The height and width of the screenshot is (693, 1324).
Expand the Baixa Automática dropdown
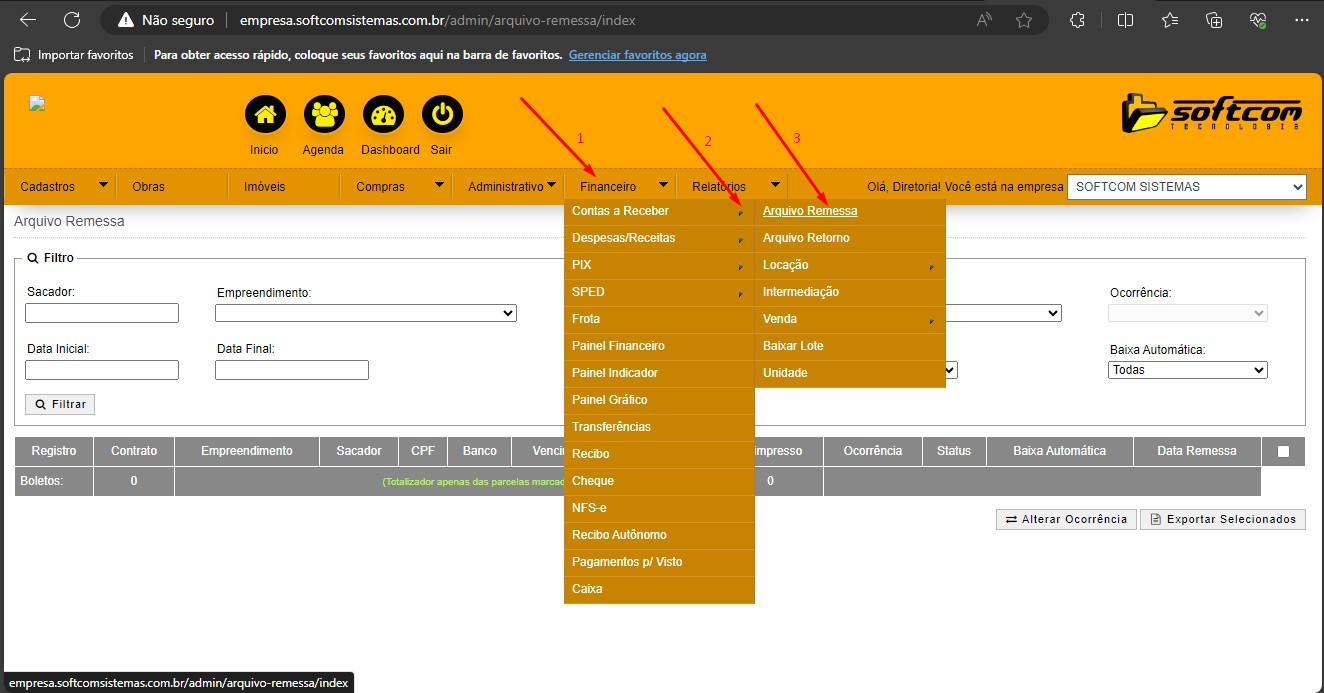pyautogui.click(x=1187, y=370)
